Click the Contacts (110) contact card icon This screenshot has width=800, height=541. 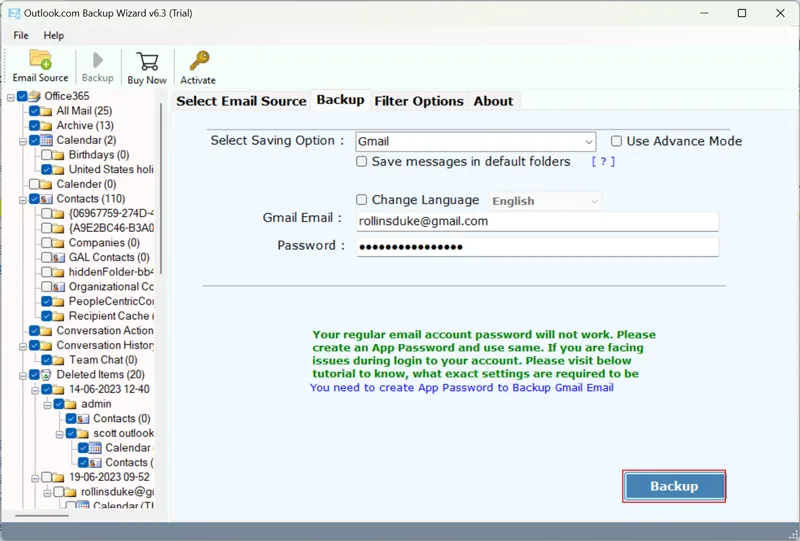point(46,199)
